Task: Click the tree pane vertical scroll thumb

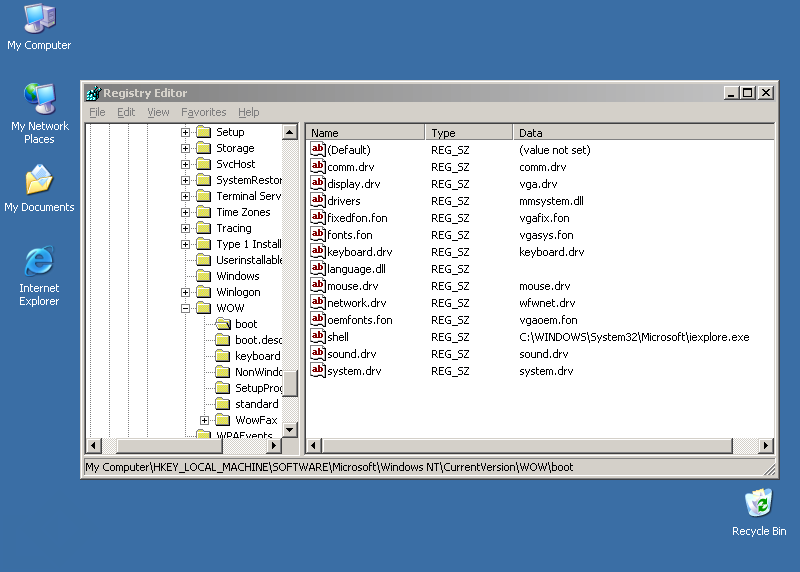Action: tap(290, 383)
